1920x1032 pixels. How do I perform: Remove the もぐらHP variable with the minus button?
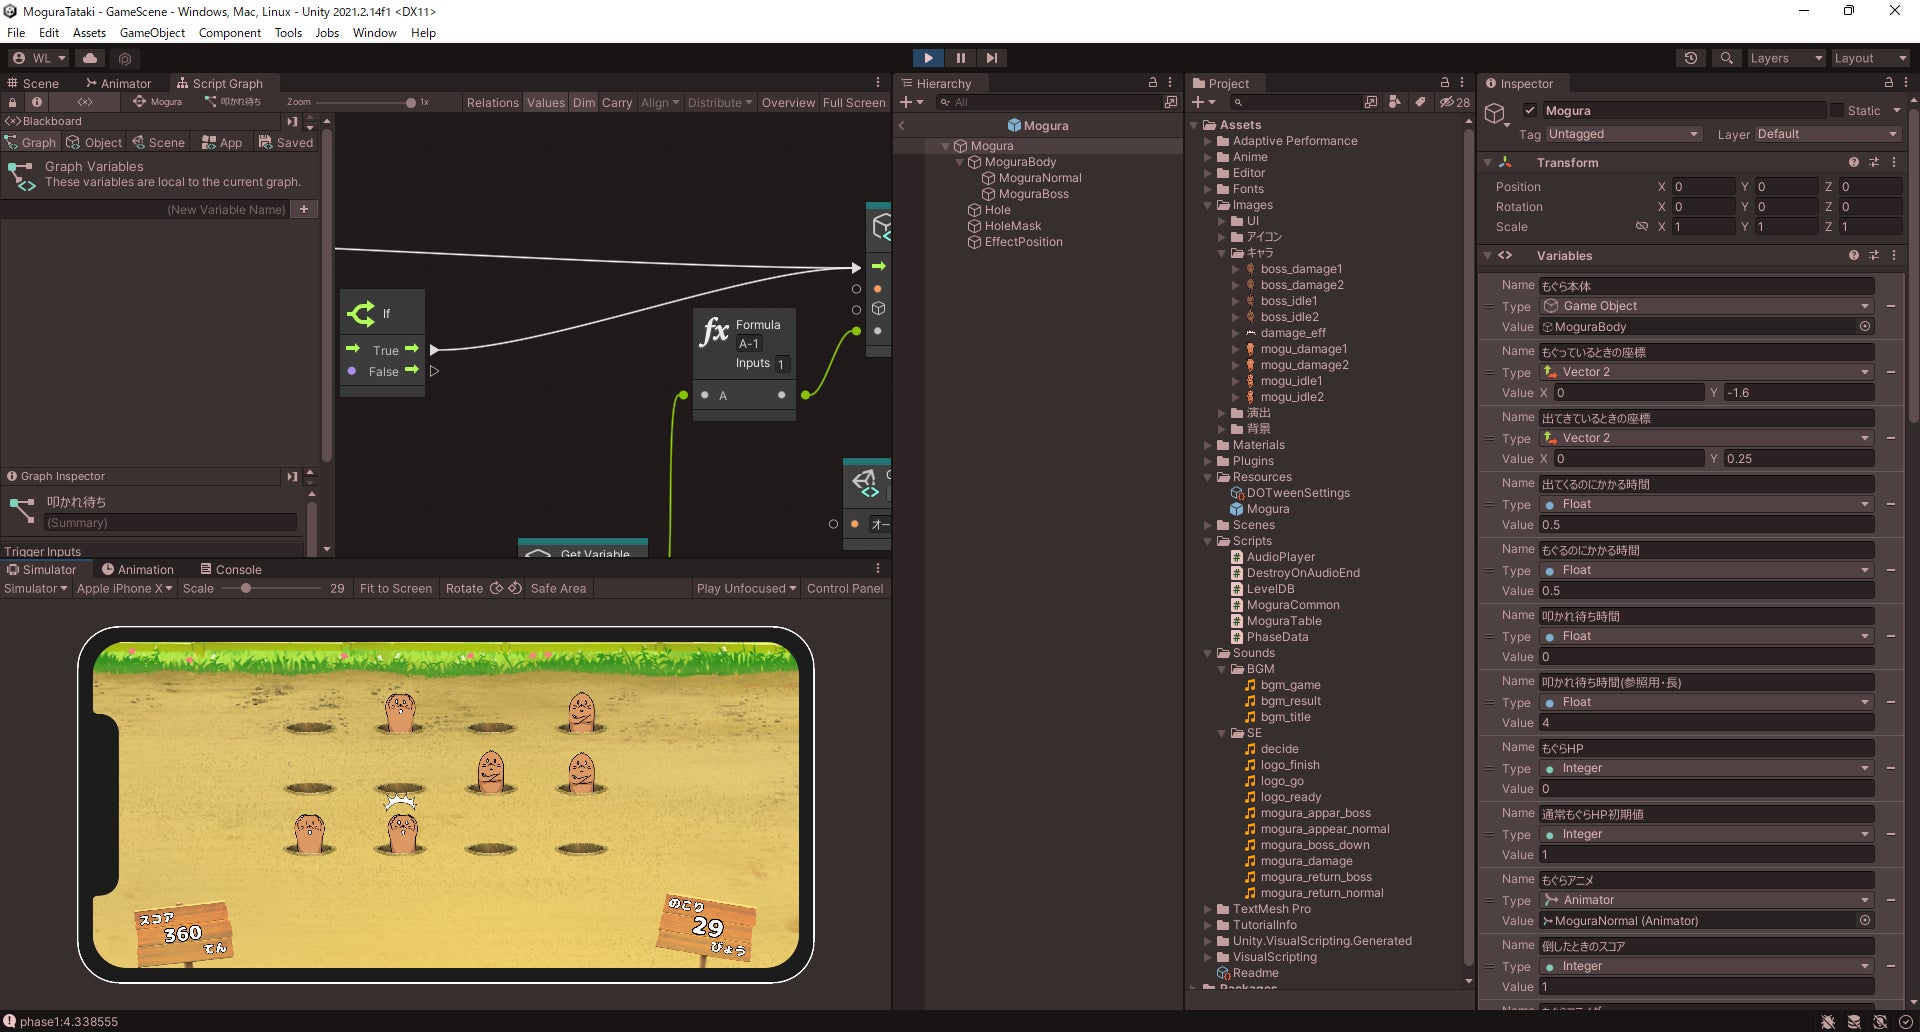[x=1891, y=768]
